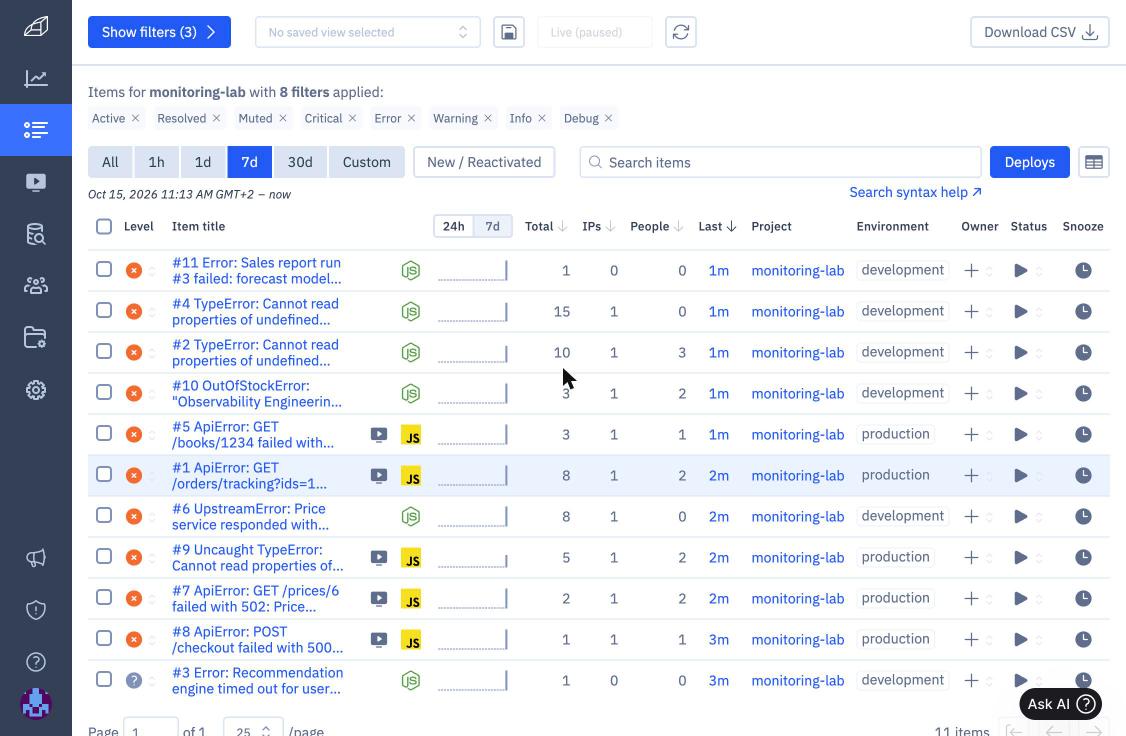Click the snooze clock for item #6

pyautogui.click(x=1083, y=516)
